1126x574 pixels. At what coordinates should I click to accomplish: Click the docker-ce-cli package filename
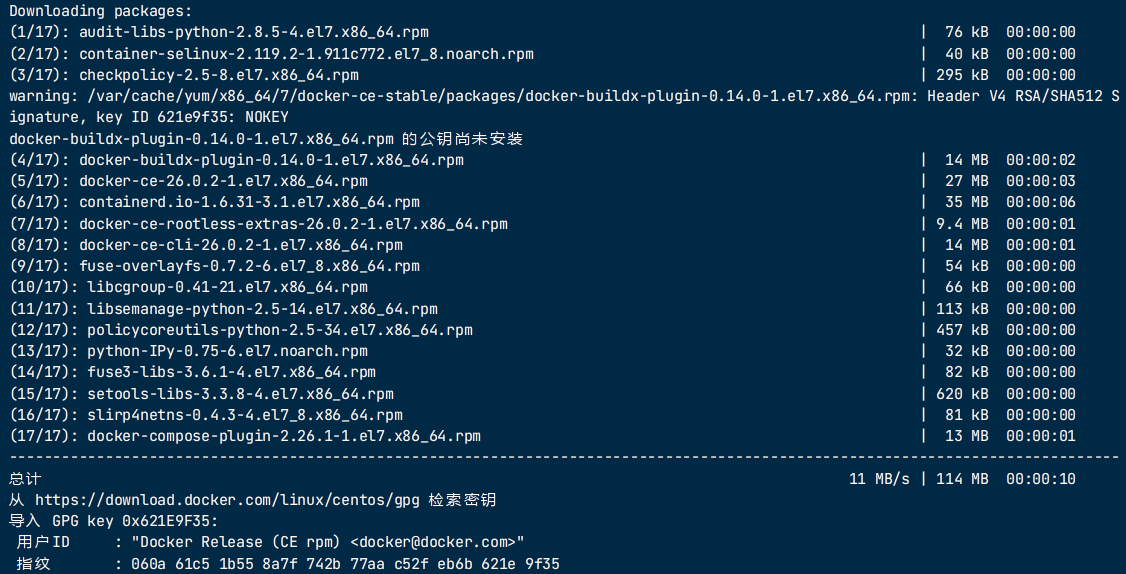coord(240,245)
